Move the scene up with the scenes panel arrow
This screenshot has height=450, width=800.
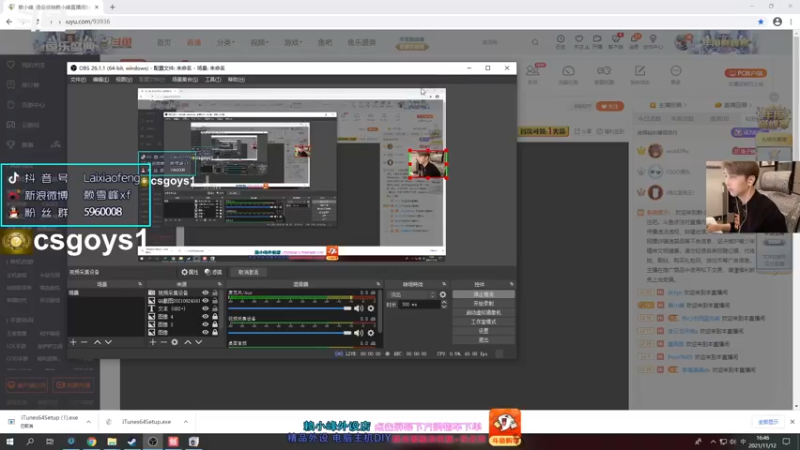[97, 342]
